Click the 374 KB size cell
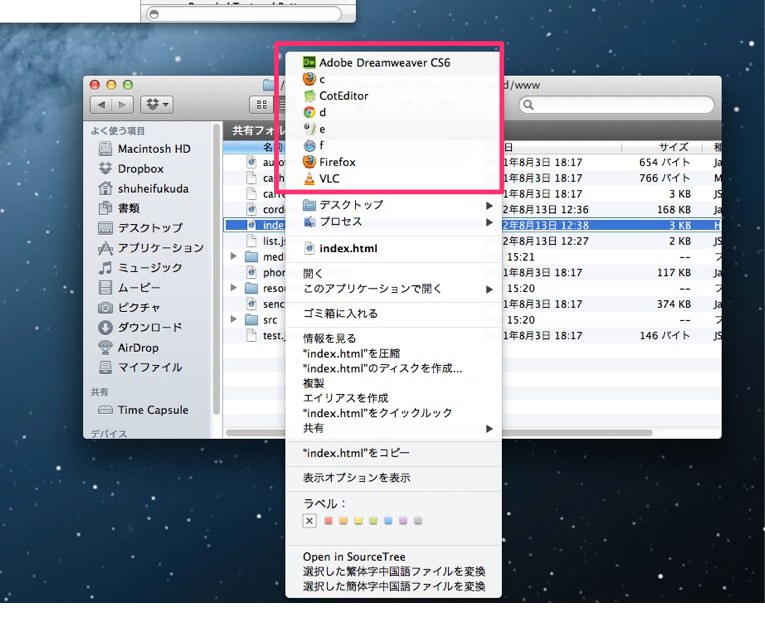Screen dimensions: 765x617 (674, 304)
